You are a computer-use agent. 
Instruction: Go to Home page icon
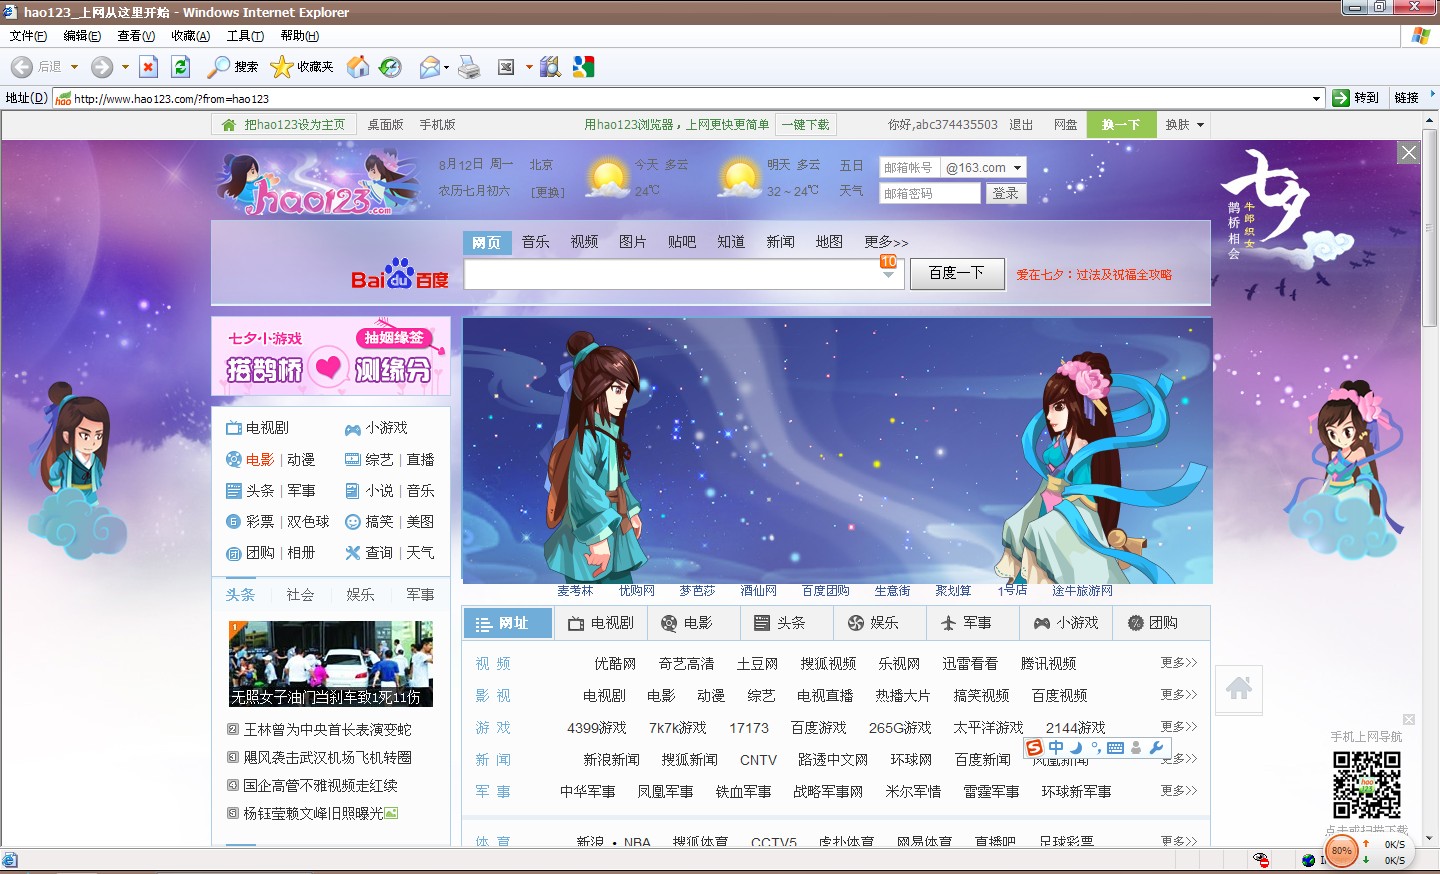coord(358,67)
